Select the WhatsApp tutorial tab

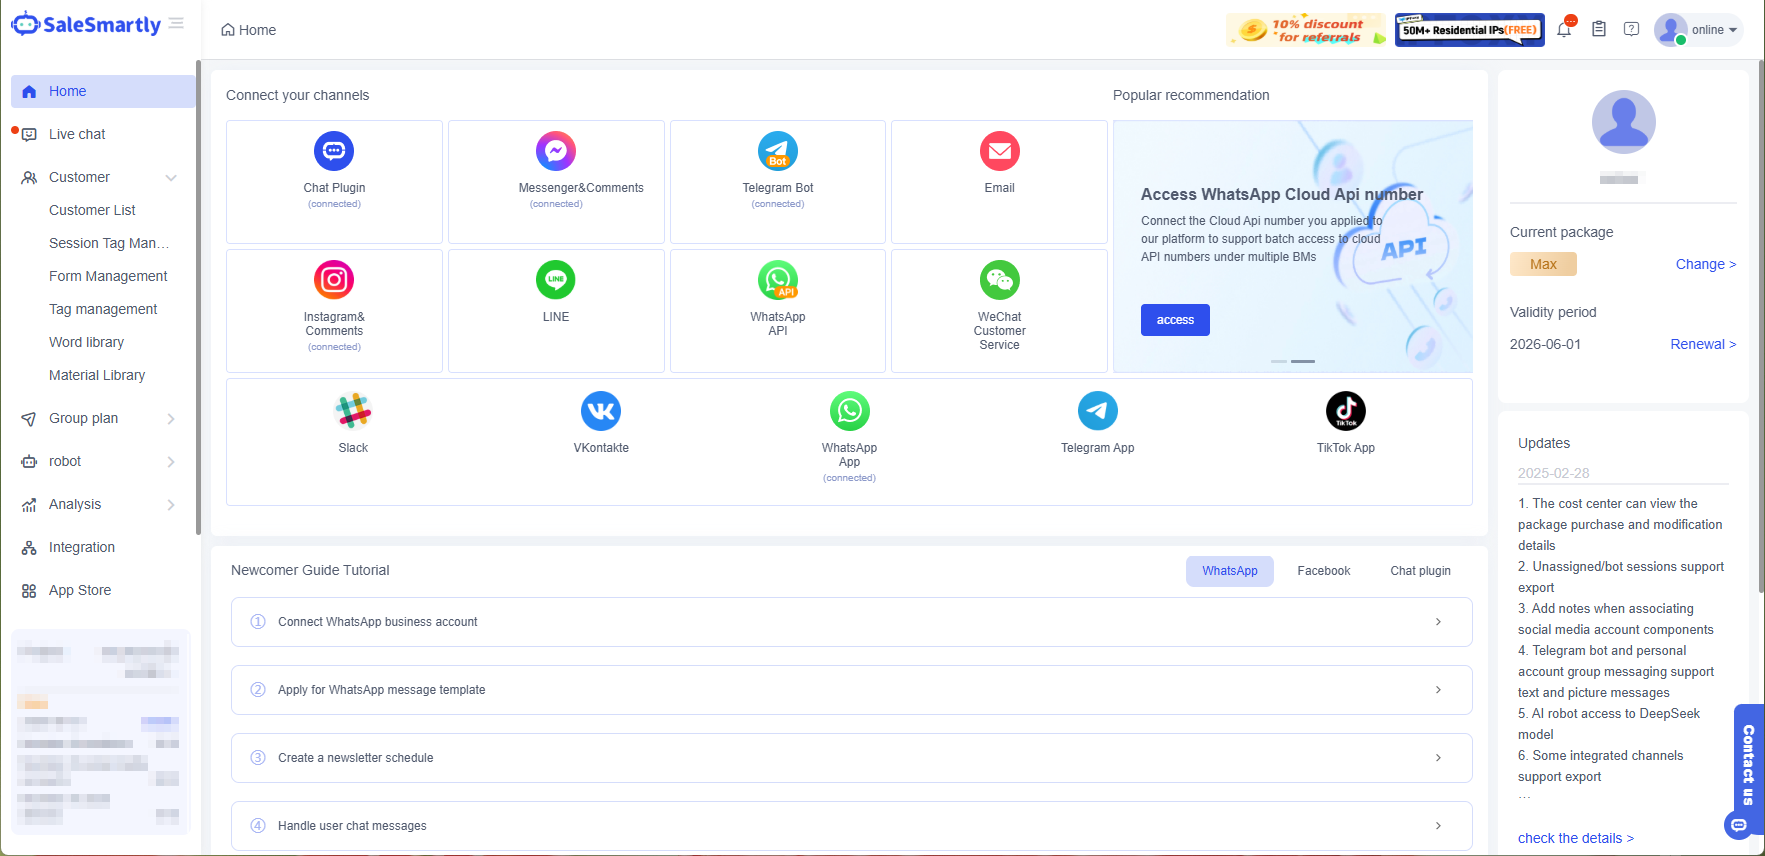pyautogui.click(x=1230, y=571)
